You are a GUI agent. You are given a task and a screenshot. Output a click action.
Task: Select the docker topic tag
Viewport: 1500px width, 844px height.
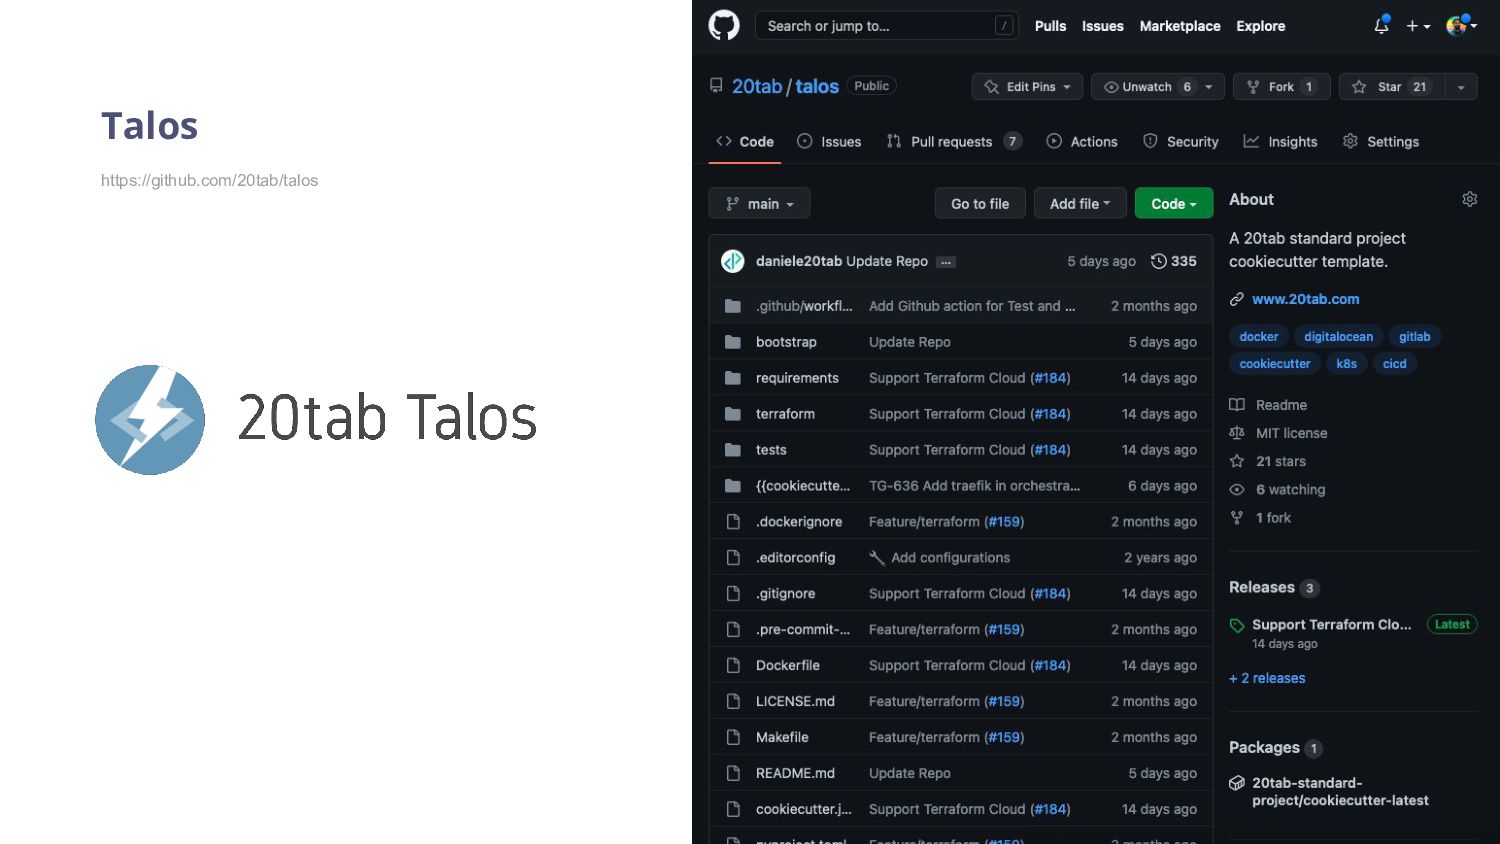coord(1258,337)
